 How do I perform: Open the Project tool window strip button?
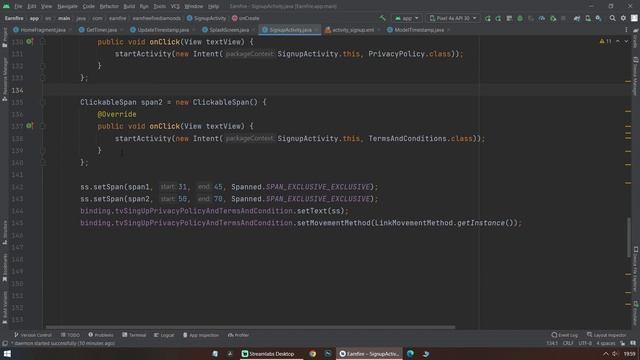[4, 38]
